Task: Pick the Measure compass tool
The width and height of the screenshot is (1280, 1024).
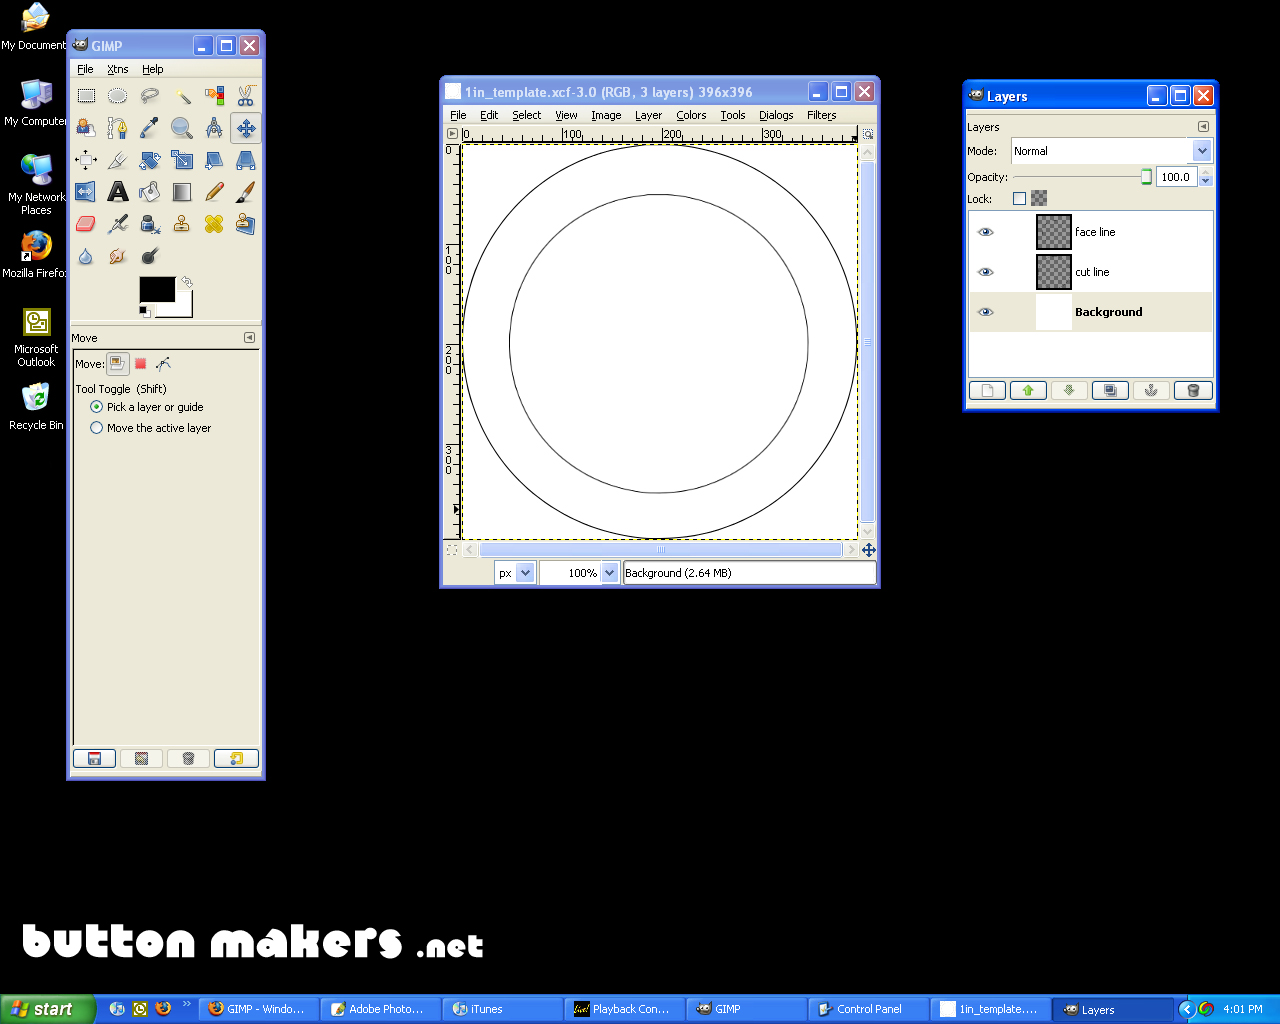Action: 214,128
